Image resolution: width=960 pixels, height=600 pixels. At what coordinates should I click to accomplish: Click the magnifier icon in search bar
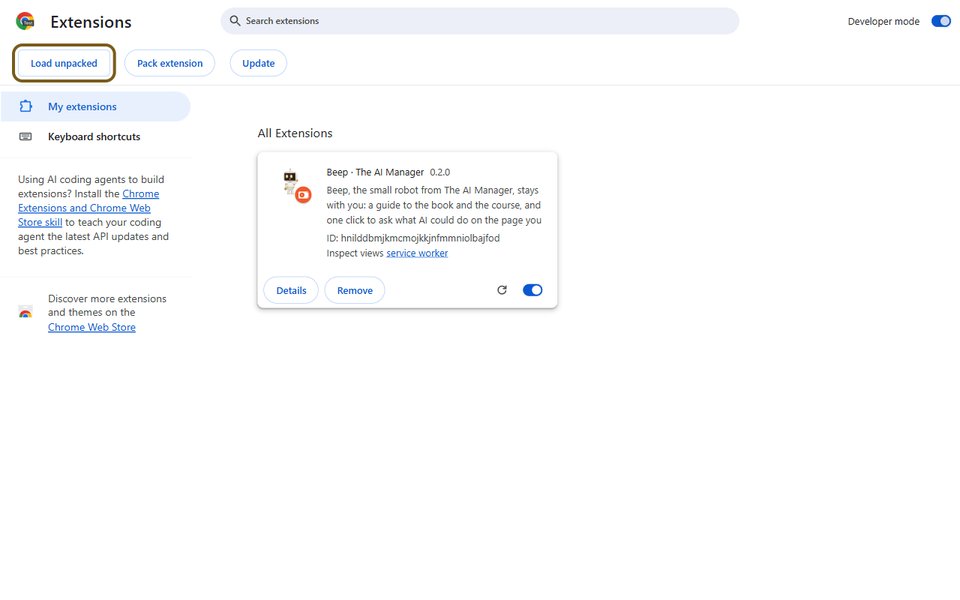[x=235, y=21]
